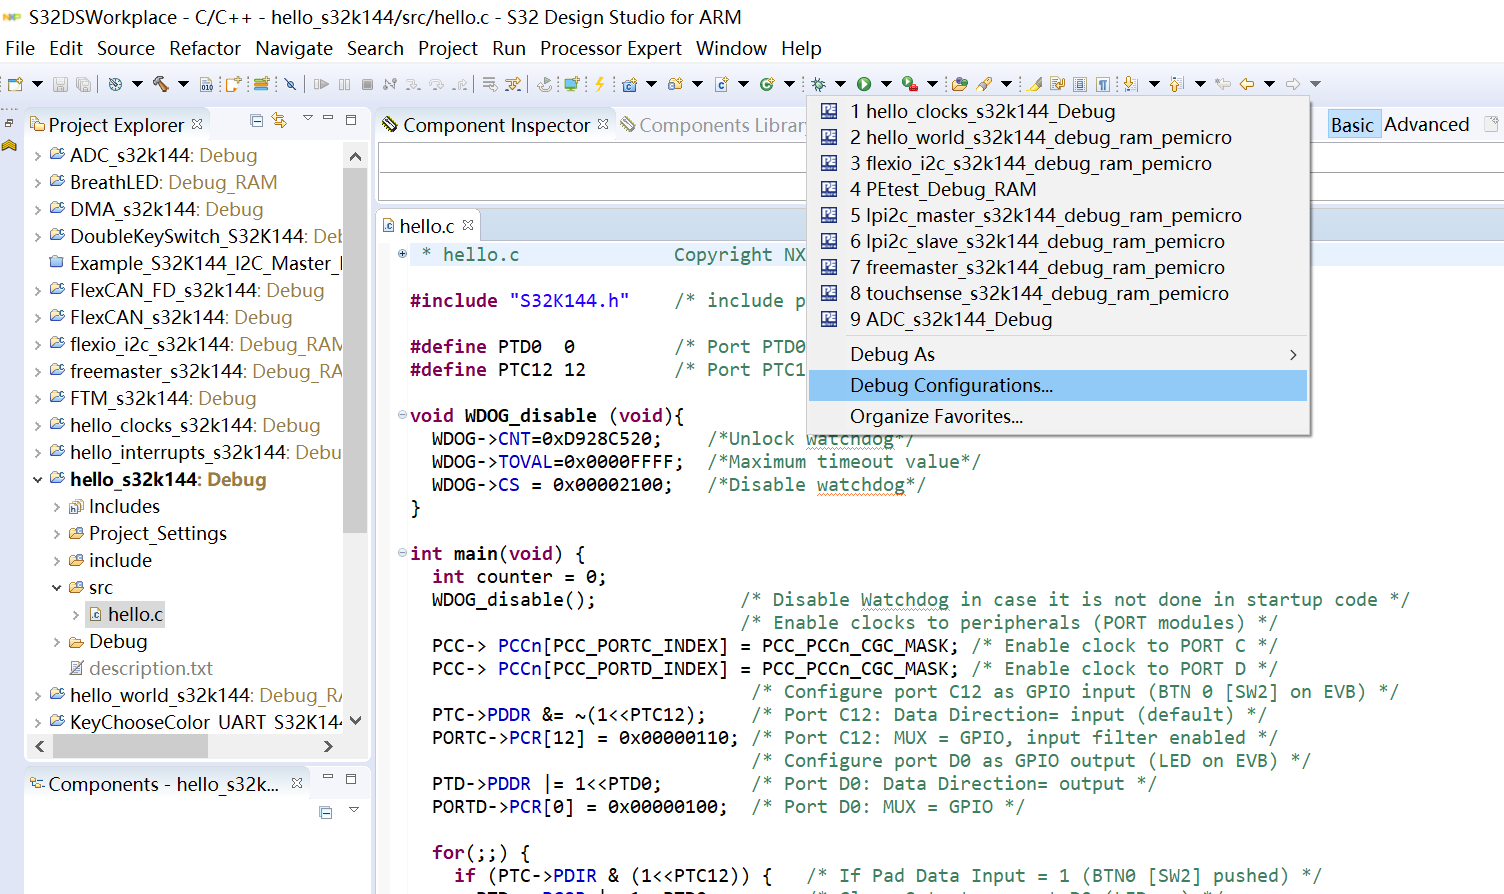This screenshot has height=894, width=1504.
Task: Collapse all in Project Explorer
Action: pyautogui.click(x=256, y=121)
